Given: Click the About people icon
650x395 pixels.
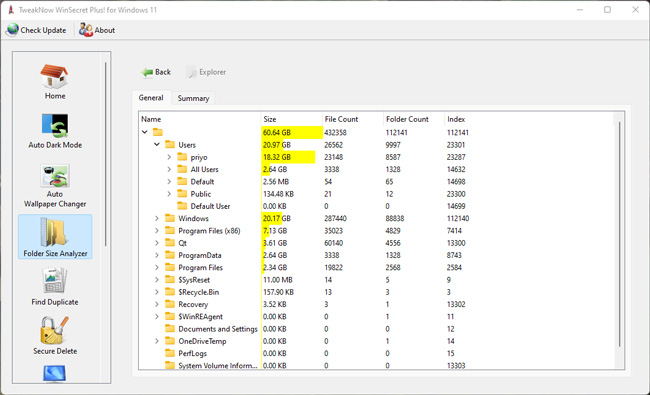Looking at the screenshot, I should (x=86, y=30).
